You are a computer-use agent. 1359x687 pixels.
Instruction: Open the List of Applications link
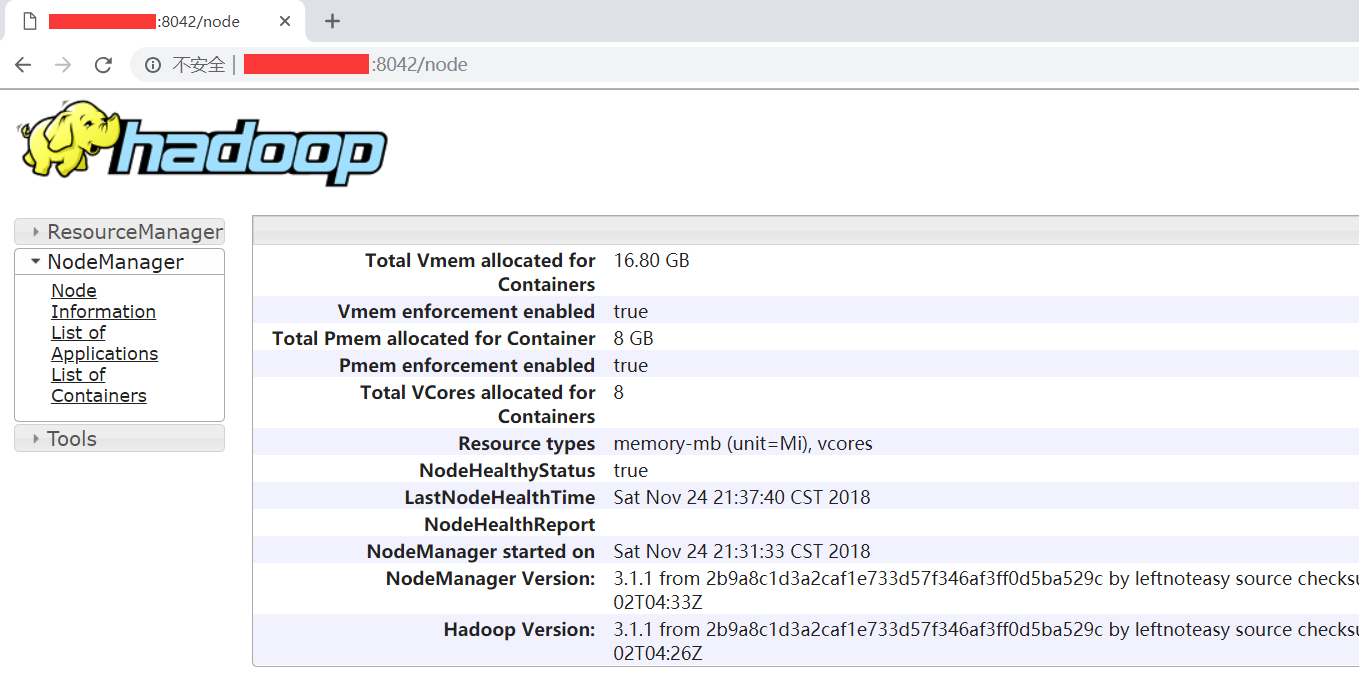[x=104, y=343]
